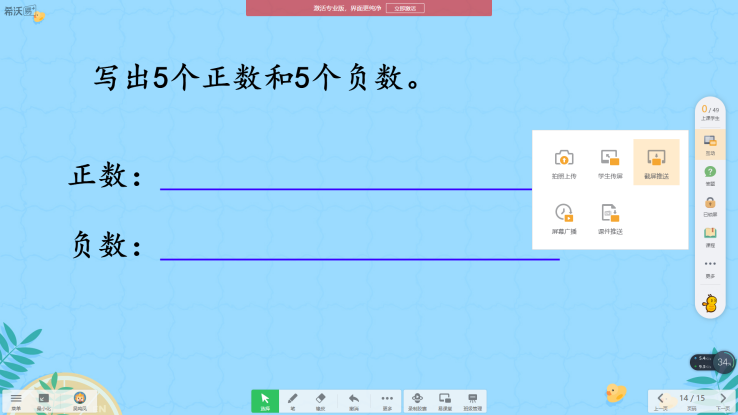Activate the Select (选择) arrow tool
Screen dimensions: 738x415
click(265, 401)
